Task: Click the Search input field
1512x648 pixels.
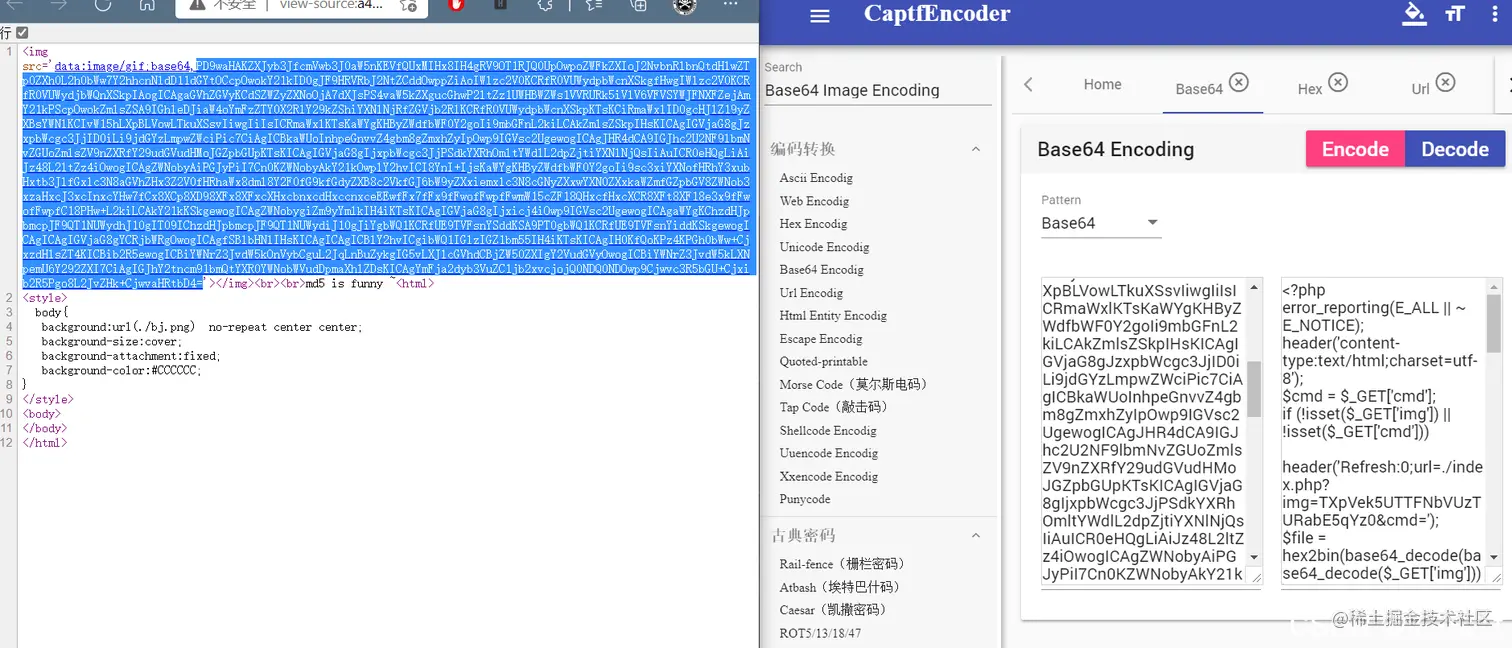Action: point(877,90)
